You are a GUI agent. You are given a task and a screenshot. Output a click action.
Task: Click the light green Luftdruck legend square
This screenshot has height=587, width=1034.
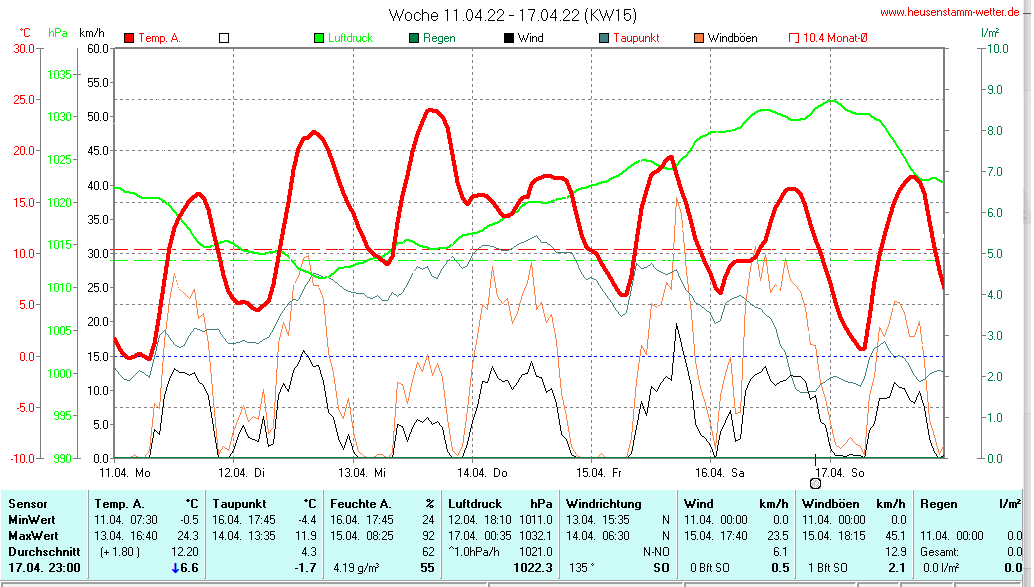click(319, 38)
